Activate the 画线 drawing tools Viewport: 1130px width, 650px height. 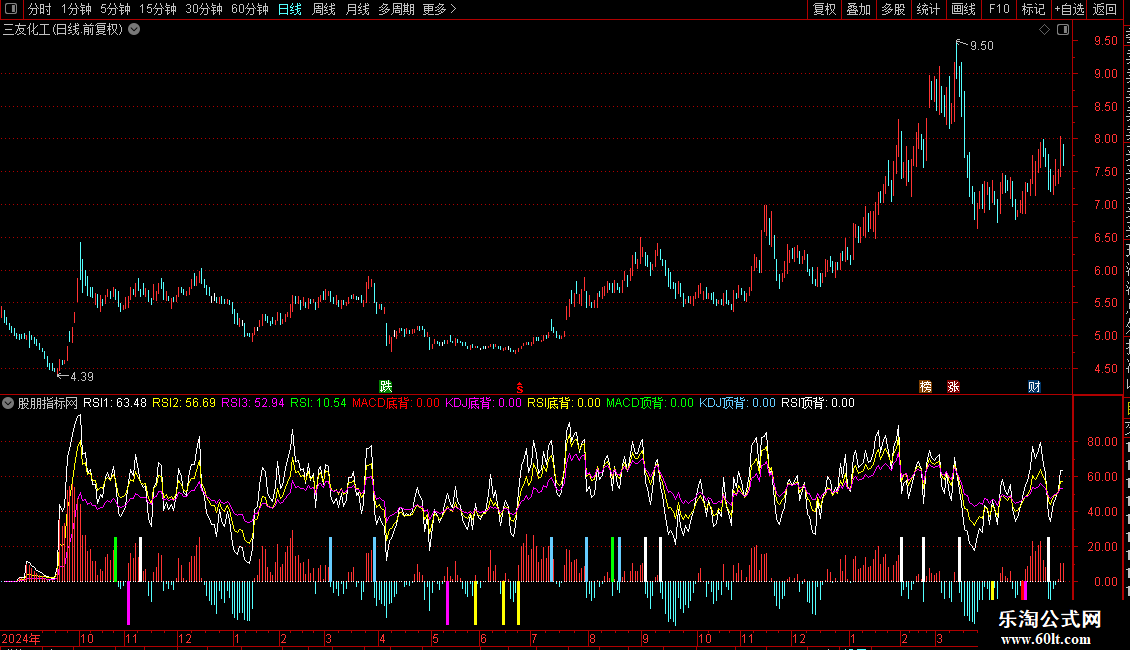[964, 9]
